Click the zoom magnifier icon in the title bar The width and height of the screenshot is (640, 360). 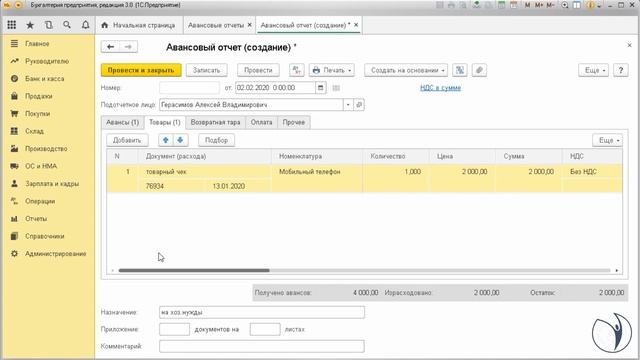pos(565,5)
